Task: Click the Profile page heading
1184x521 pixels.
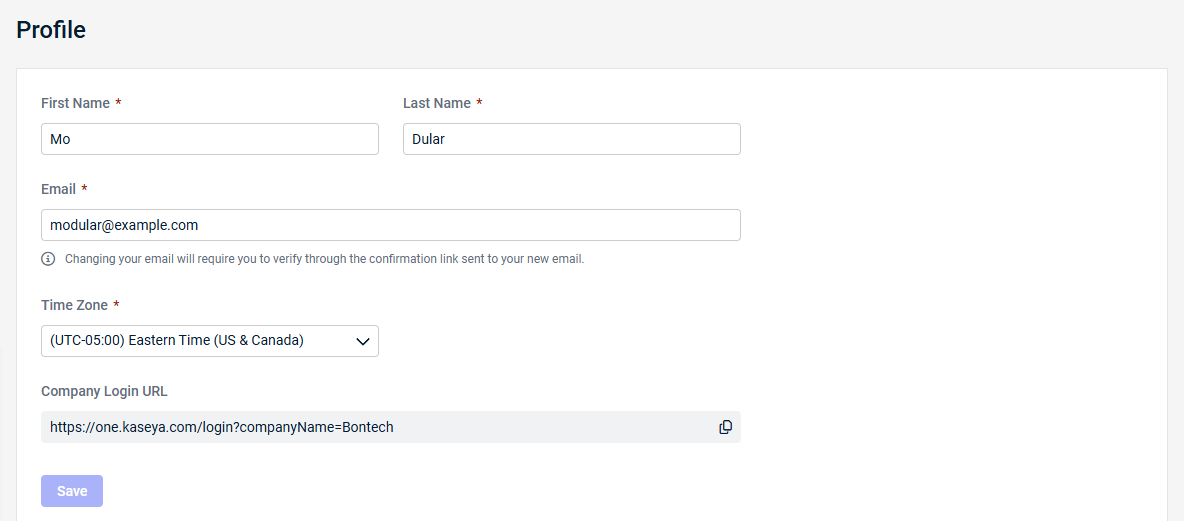Action: coord(51,29)
